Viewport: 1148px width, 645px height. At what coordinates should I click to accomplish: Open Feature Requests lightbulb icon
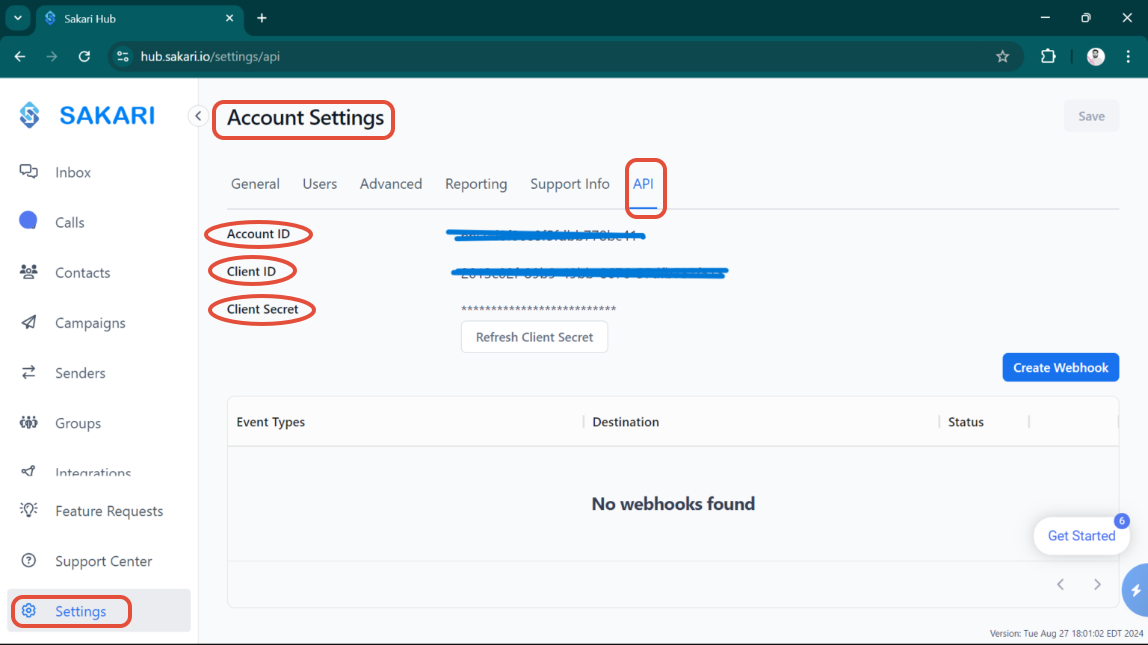pyautogui.click(x=29, y=510)
